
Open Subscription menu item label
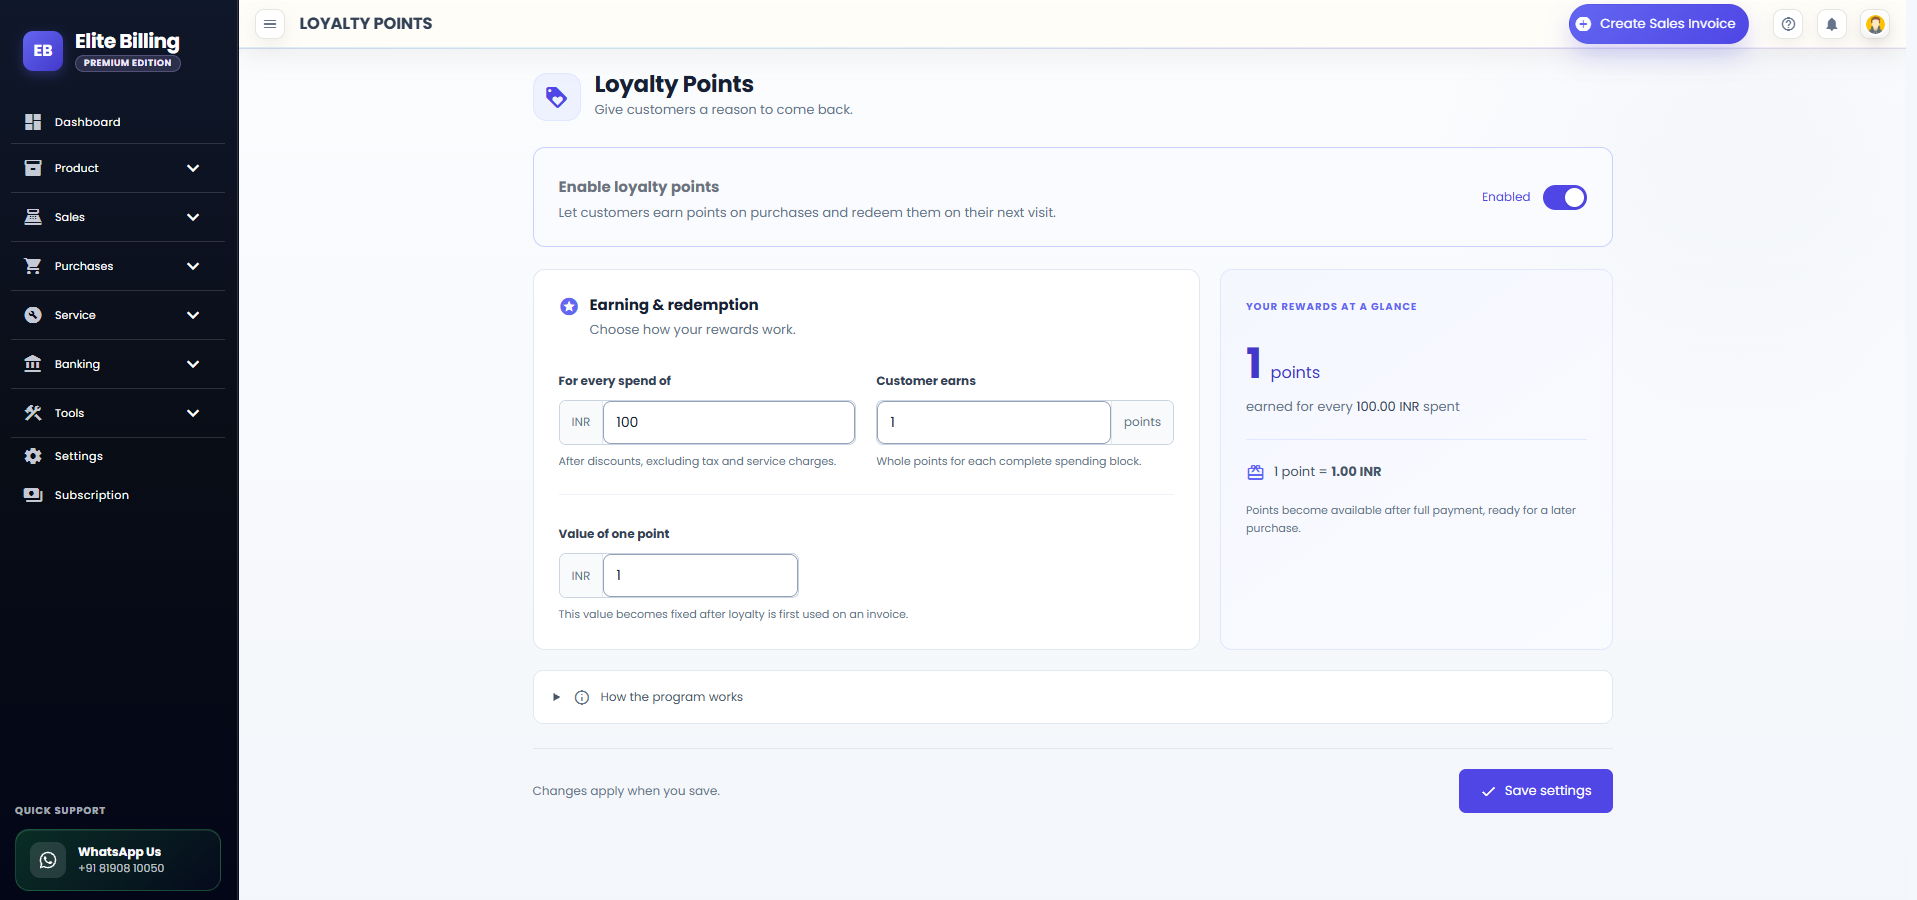tap(92, 495)
